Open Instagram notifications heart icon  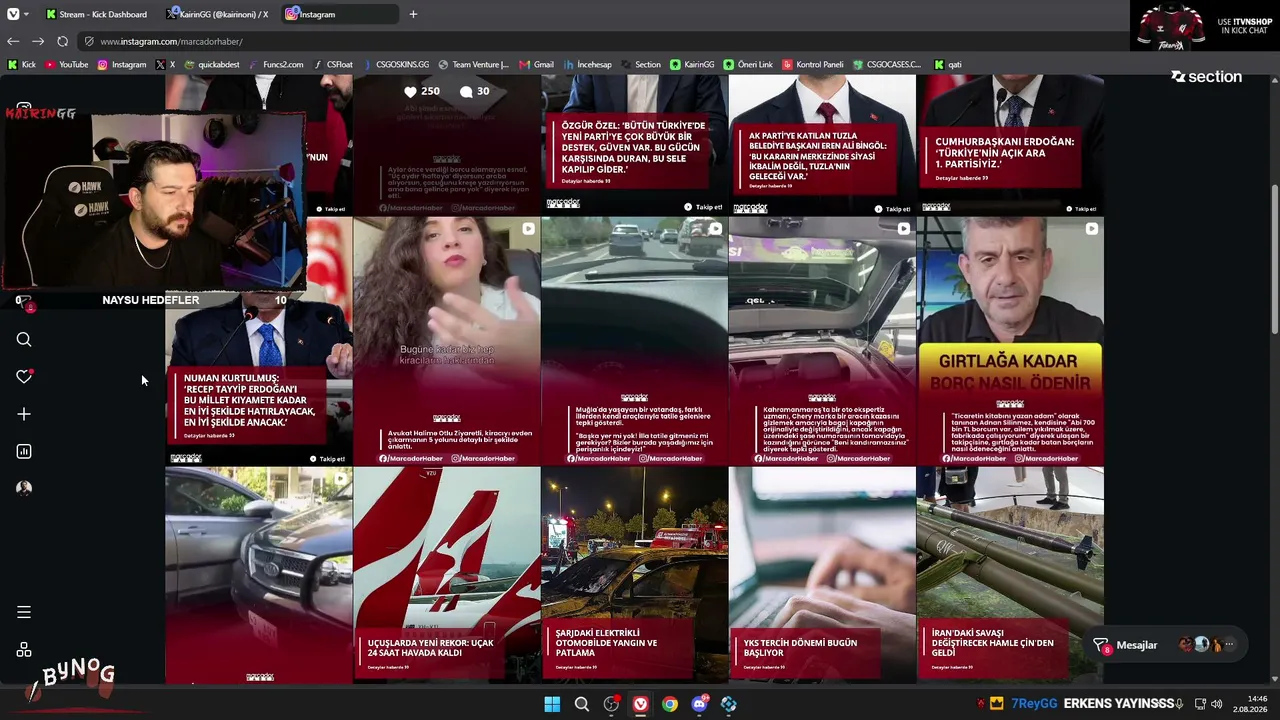coord(24,377)
